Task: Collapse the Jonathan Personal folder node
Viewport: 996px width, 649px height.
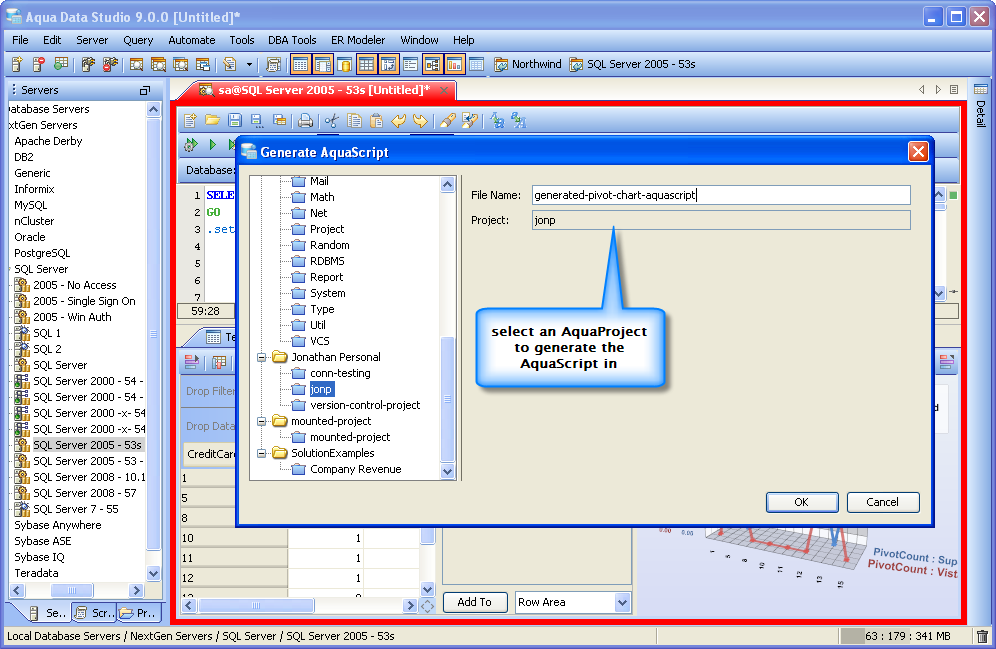Action: point(262,358)
